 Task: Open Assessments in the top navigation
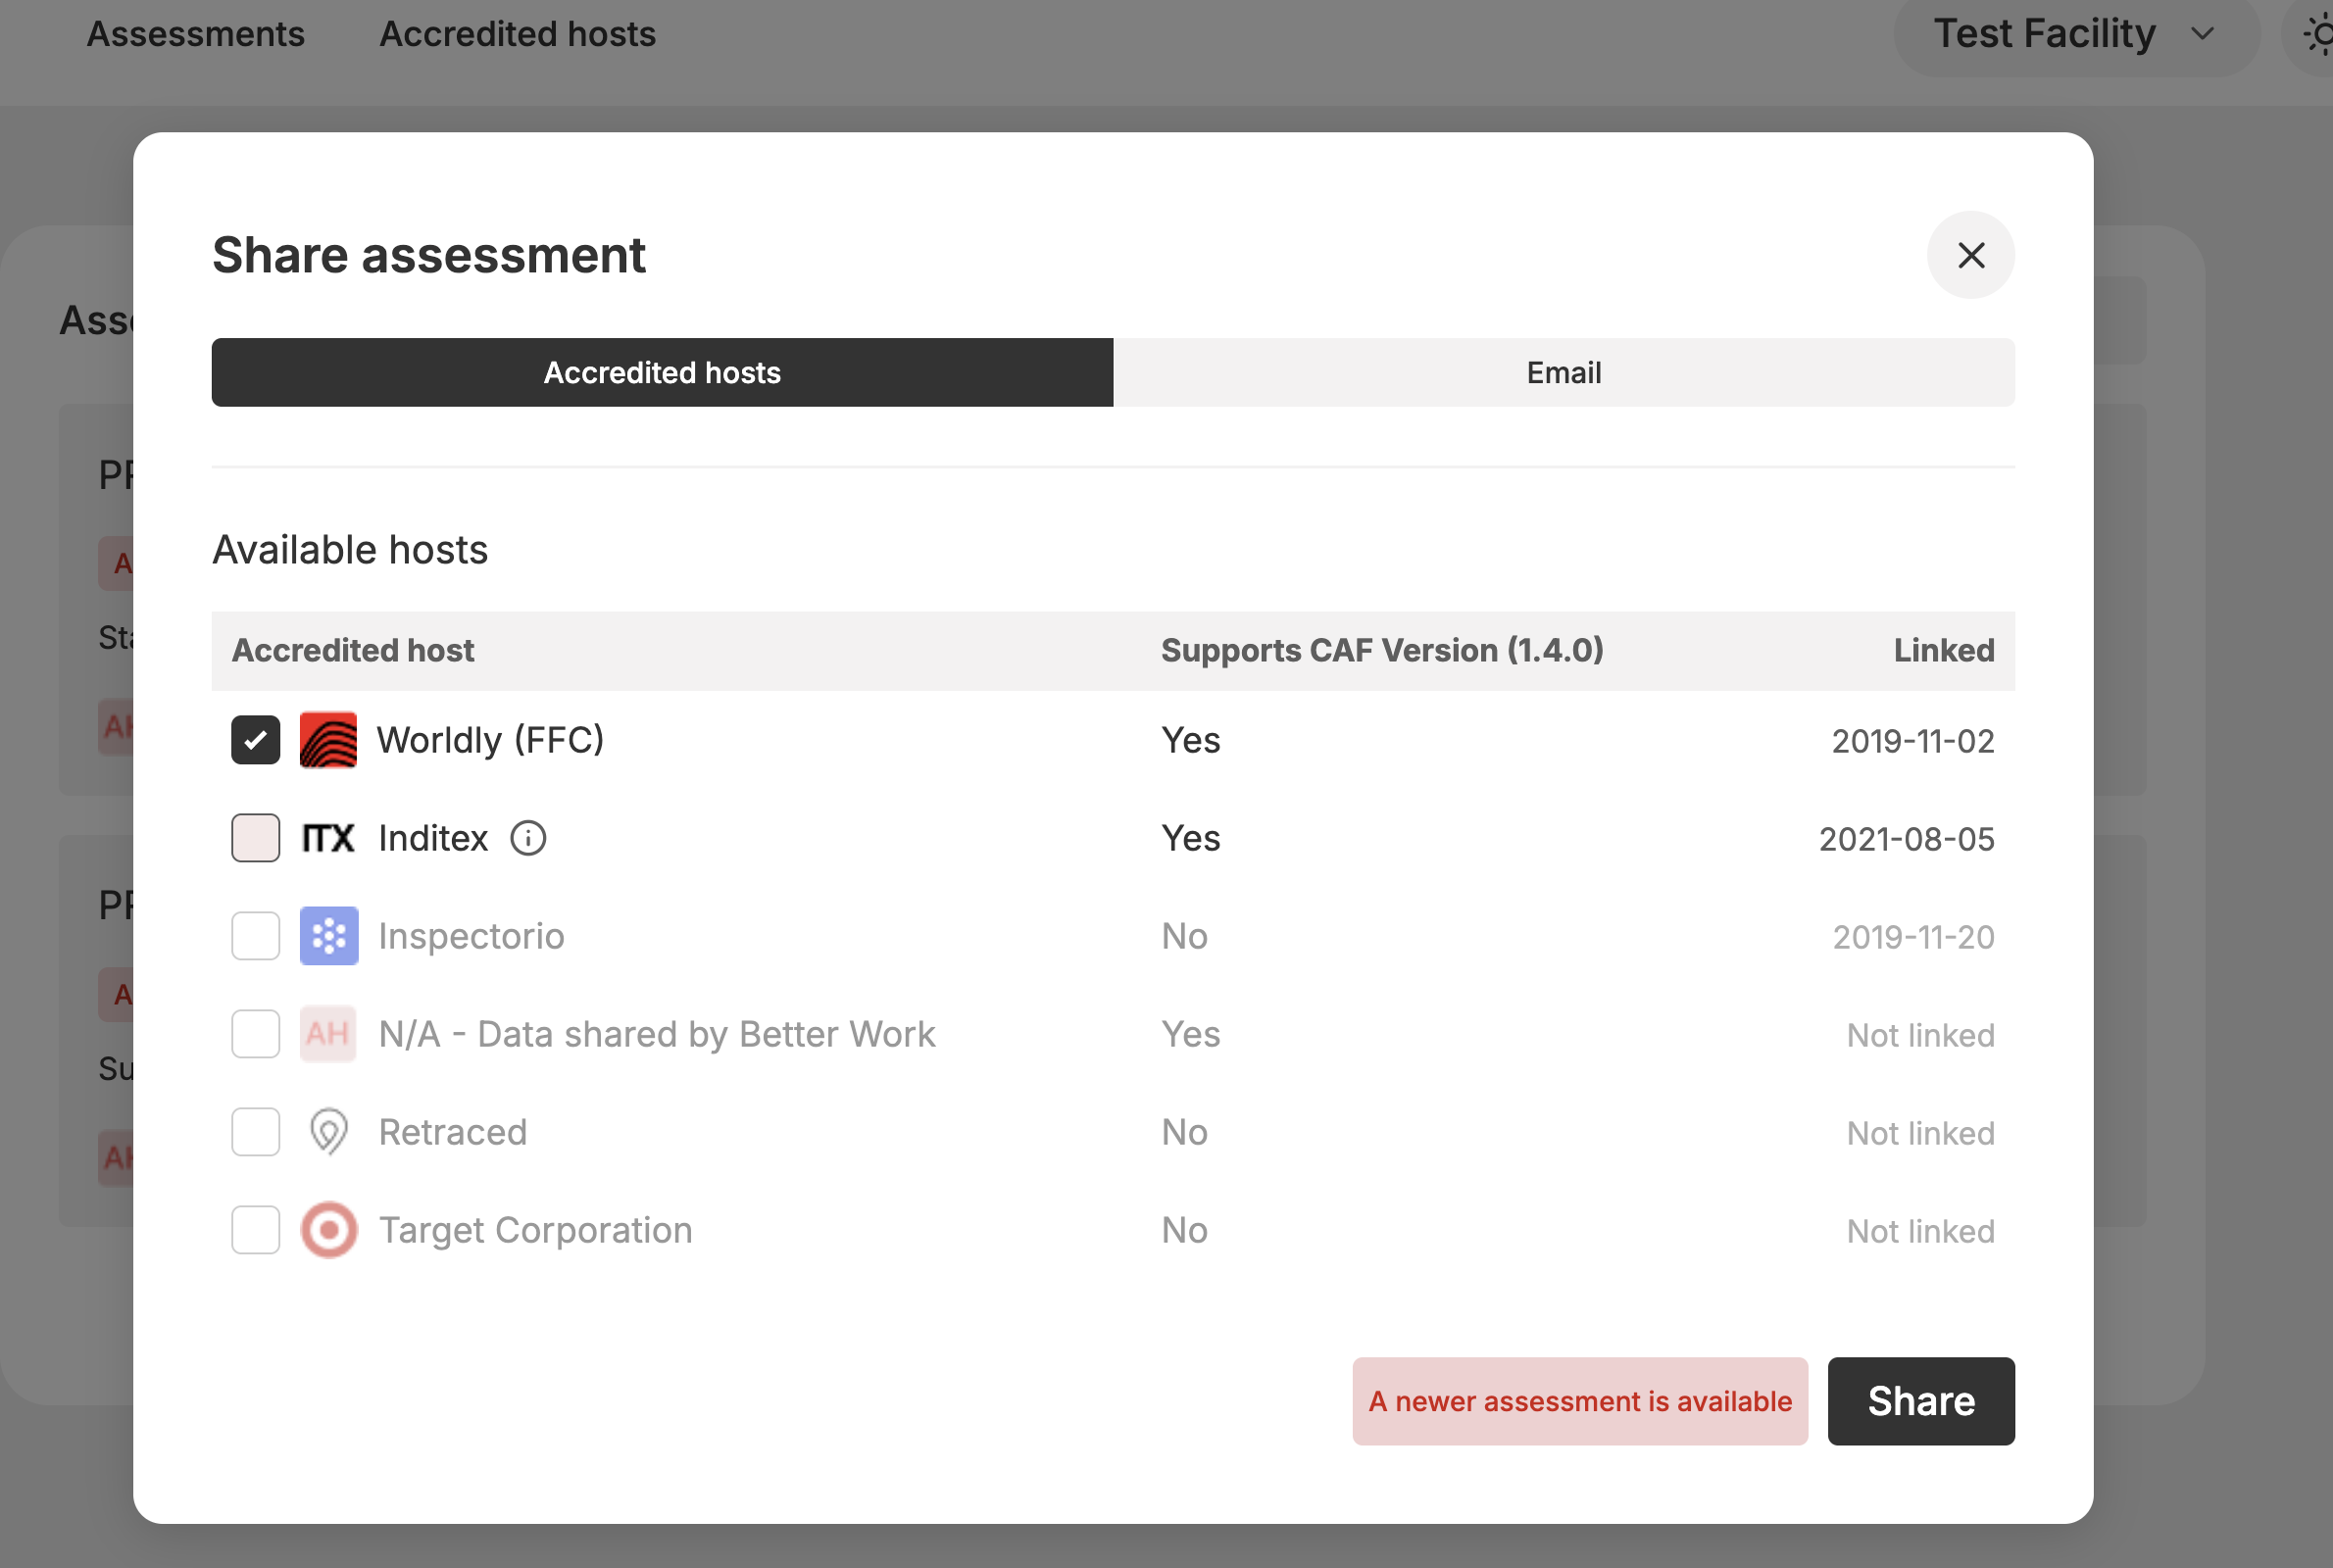(x=196, y=35)
